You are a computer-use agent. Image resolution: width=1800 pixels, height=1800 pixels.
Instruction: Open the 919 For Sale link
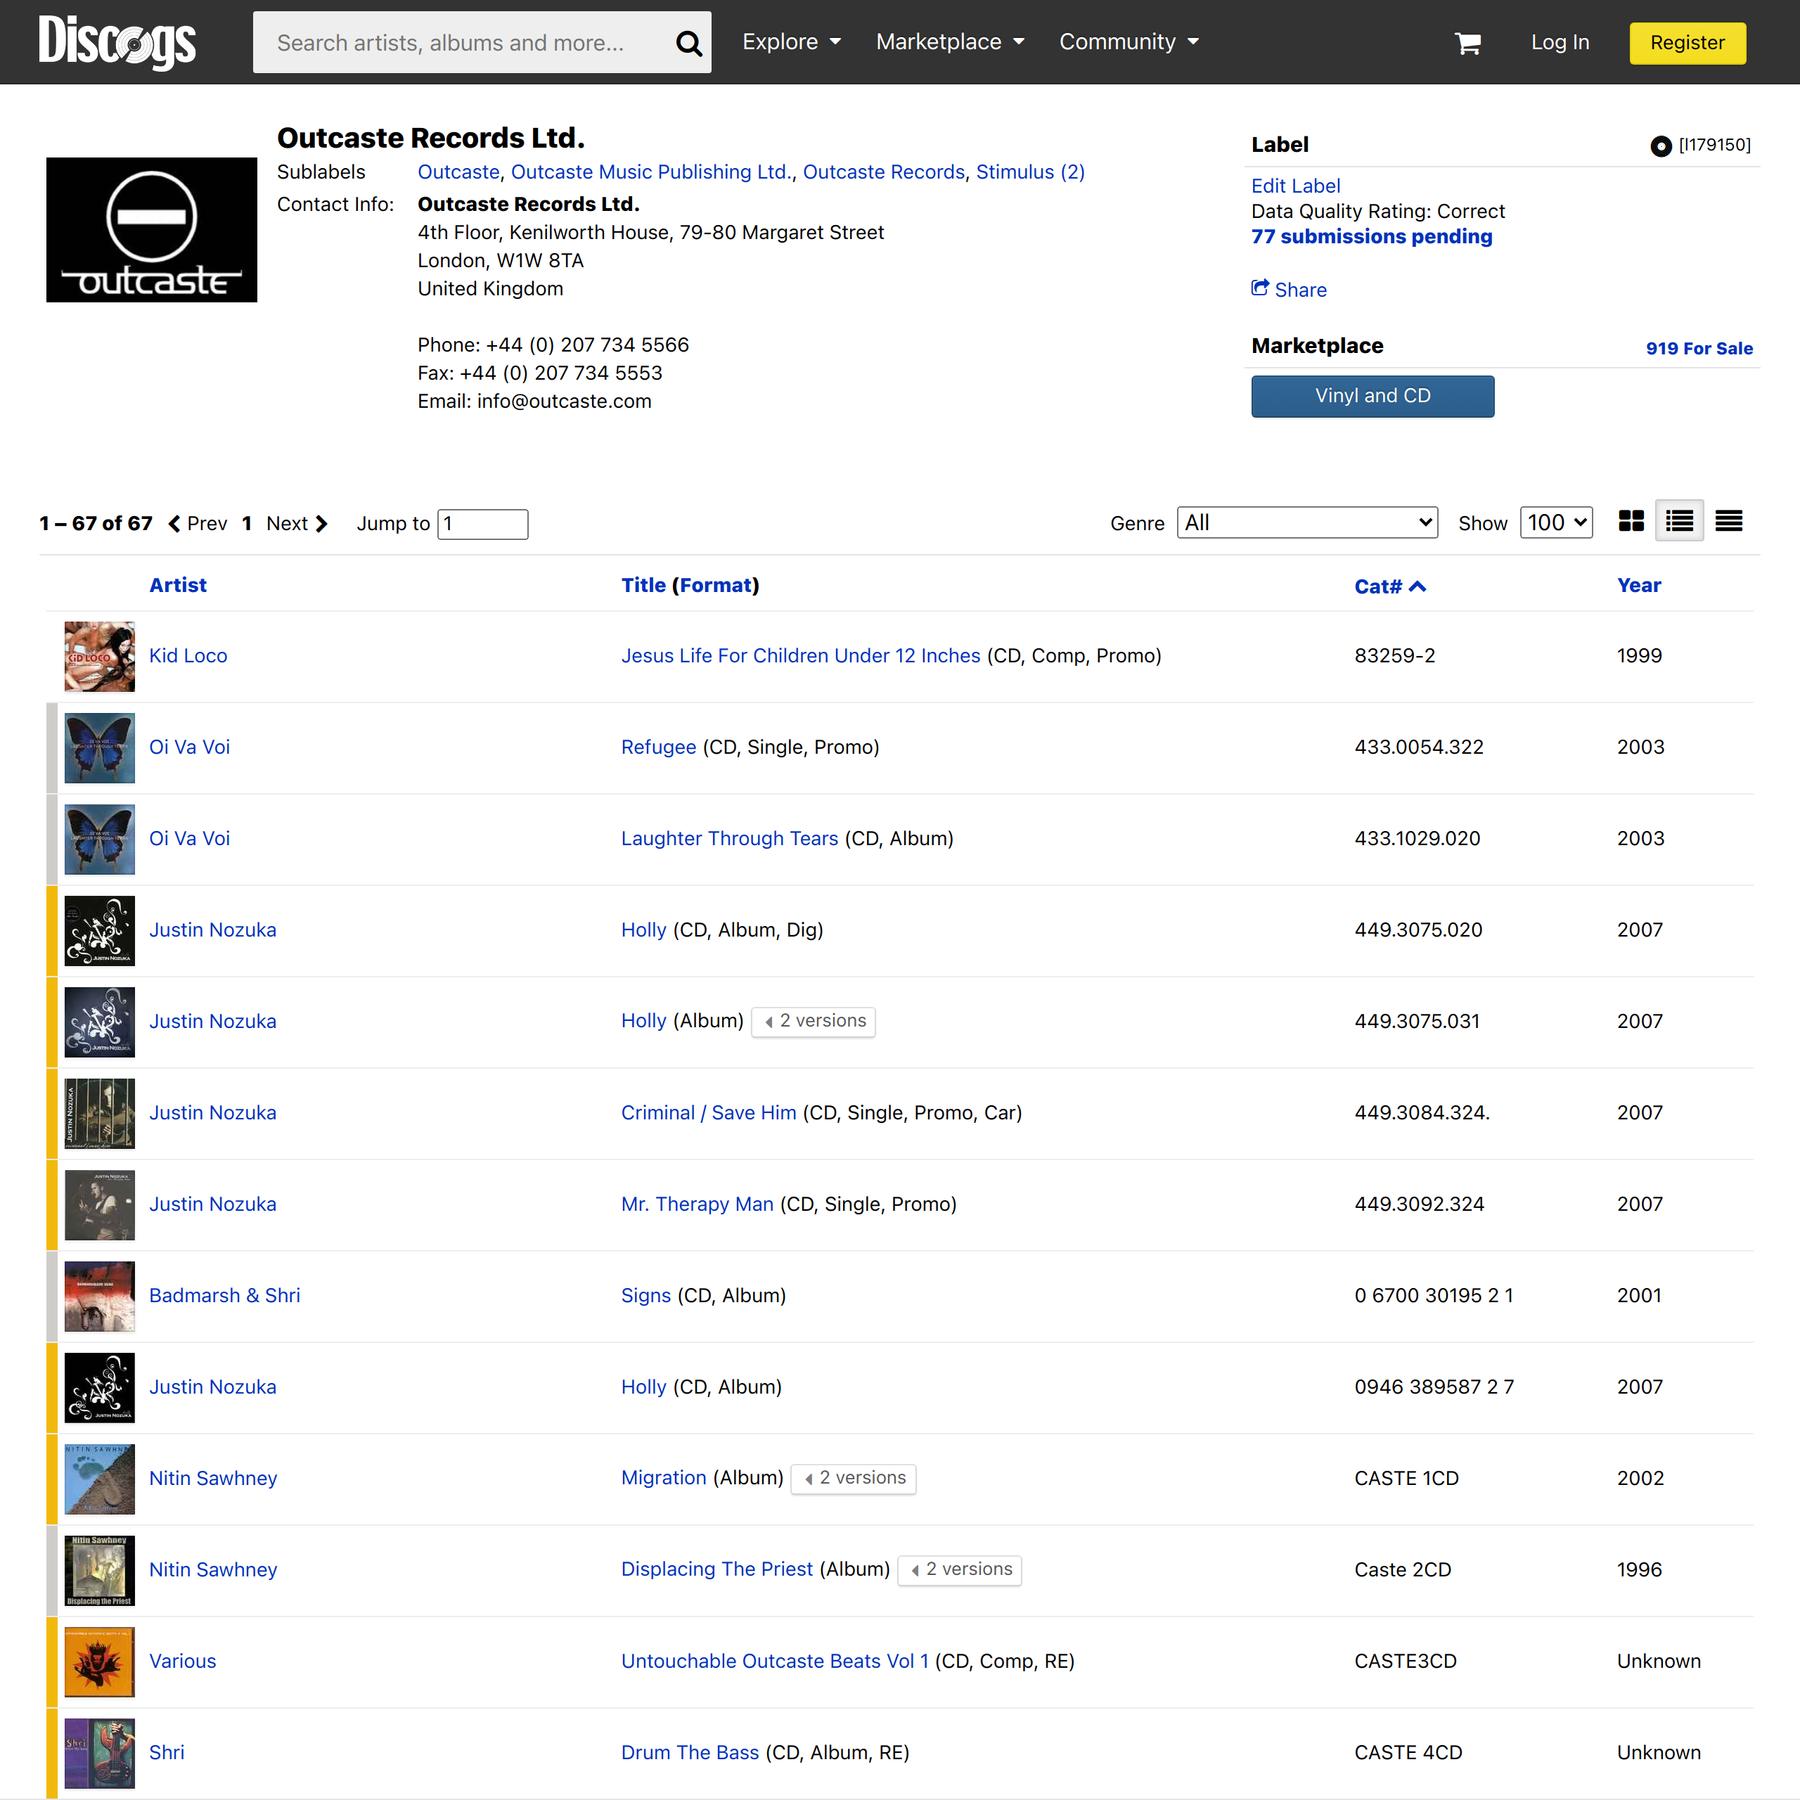[x=1699, y=348]
